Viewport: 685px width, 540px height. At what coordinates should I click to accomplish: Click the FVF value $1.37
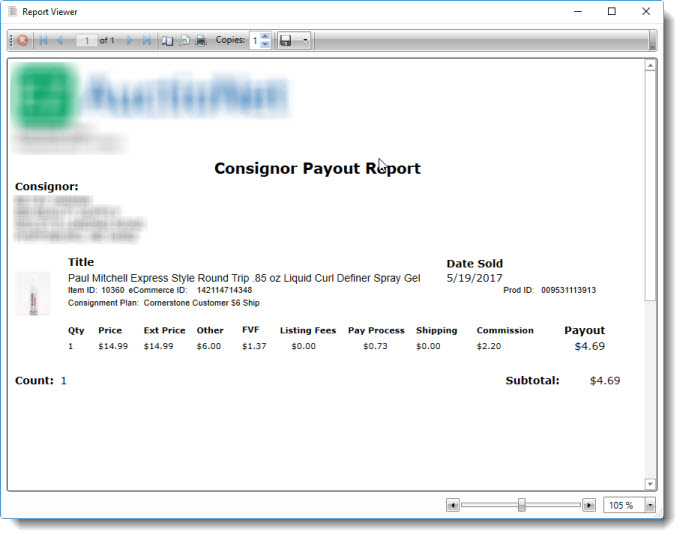(x=254, y=346)
